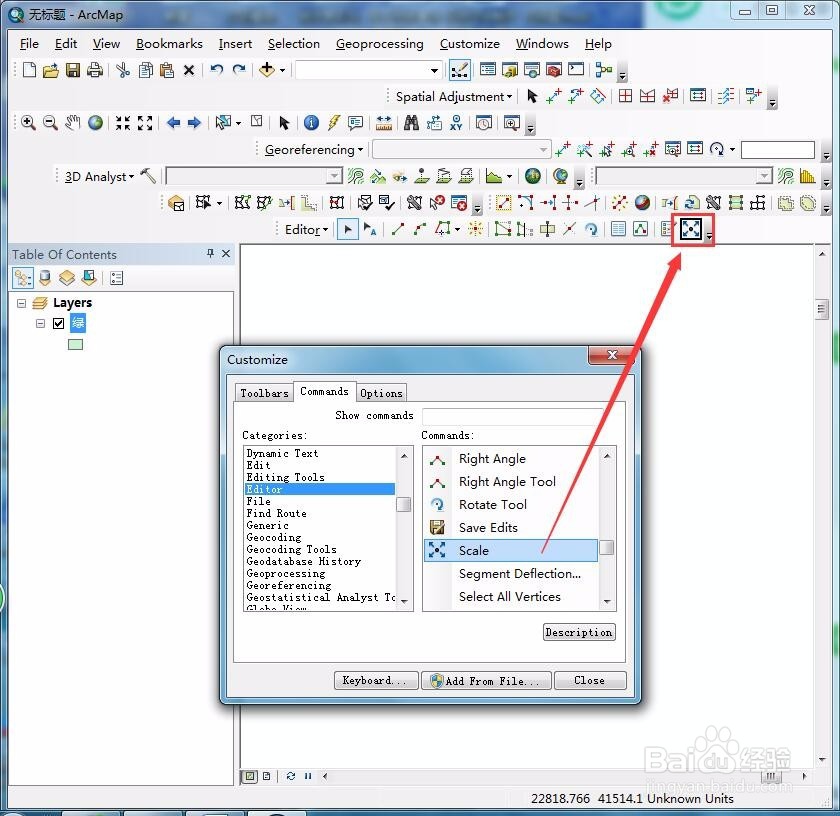840x816 pixels.
Task: Open the Editor dropdown menu
Action: point(306,230)
